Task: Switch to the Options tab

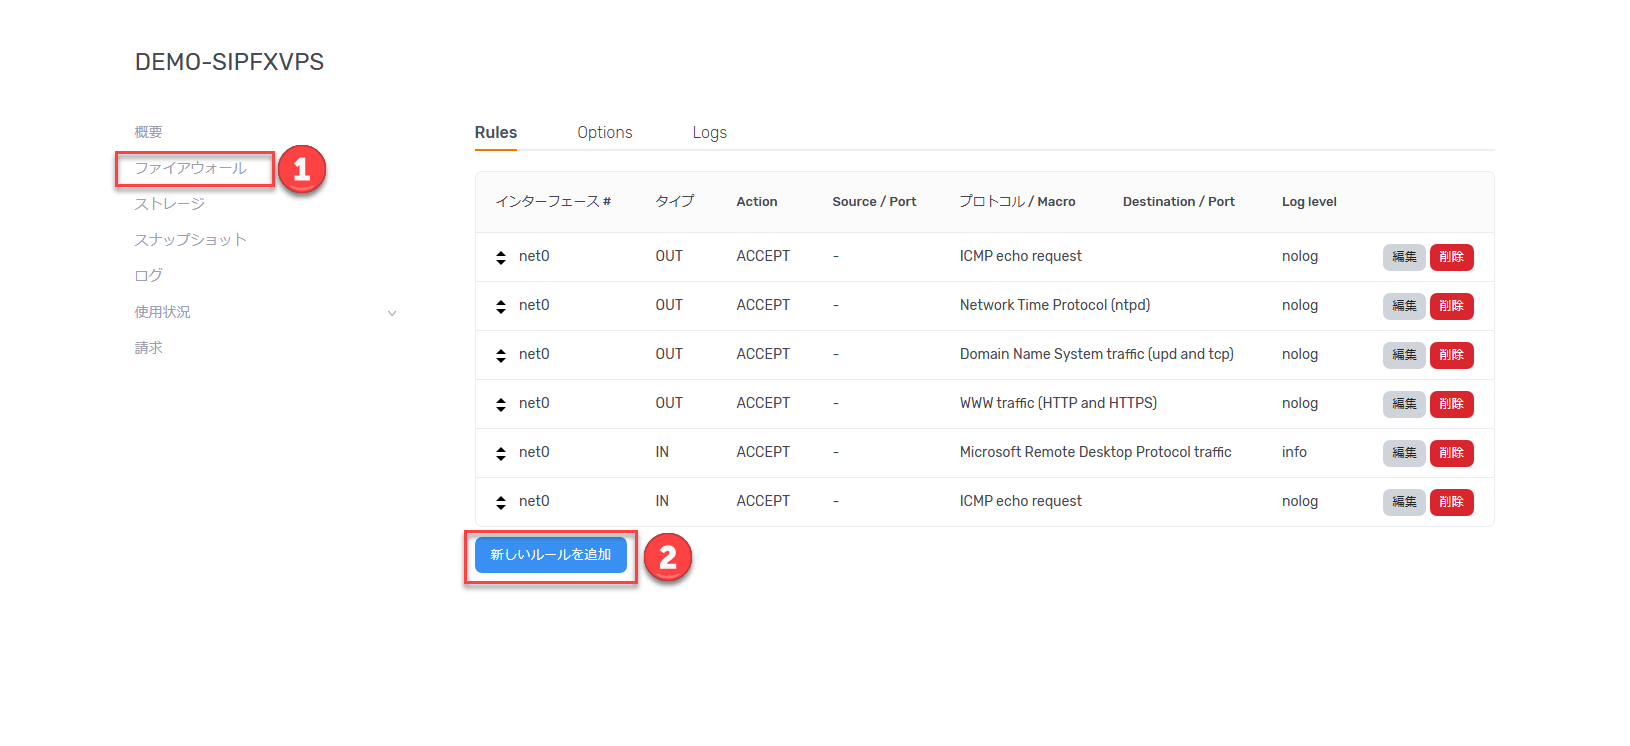Action: 604,133
